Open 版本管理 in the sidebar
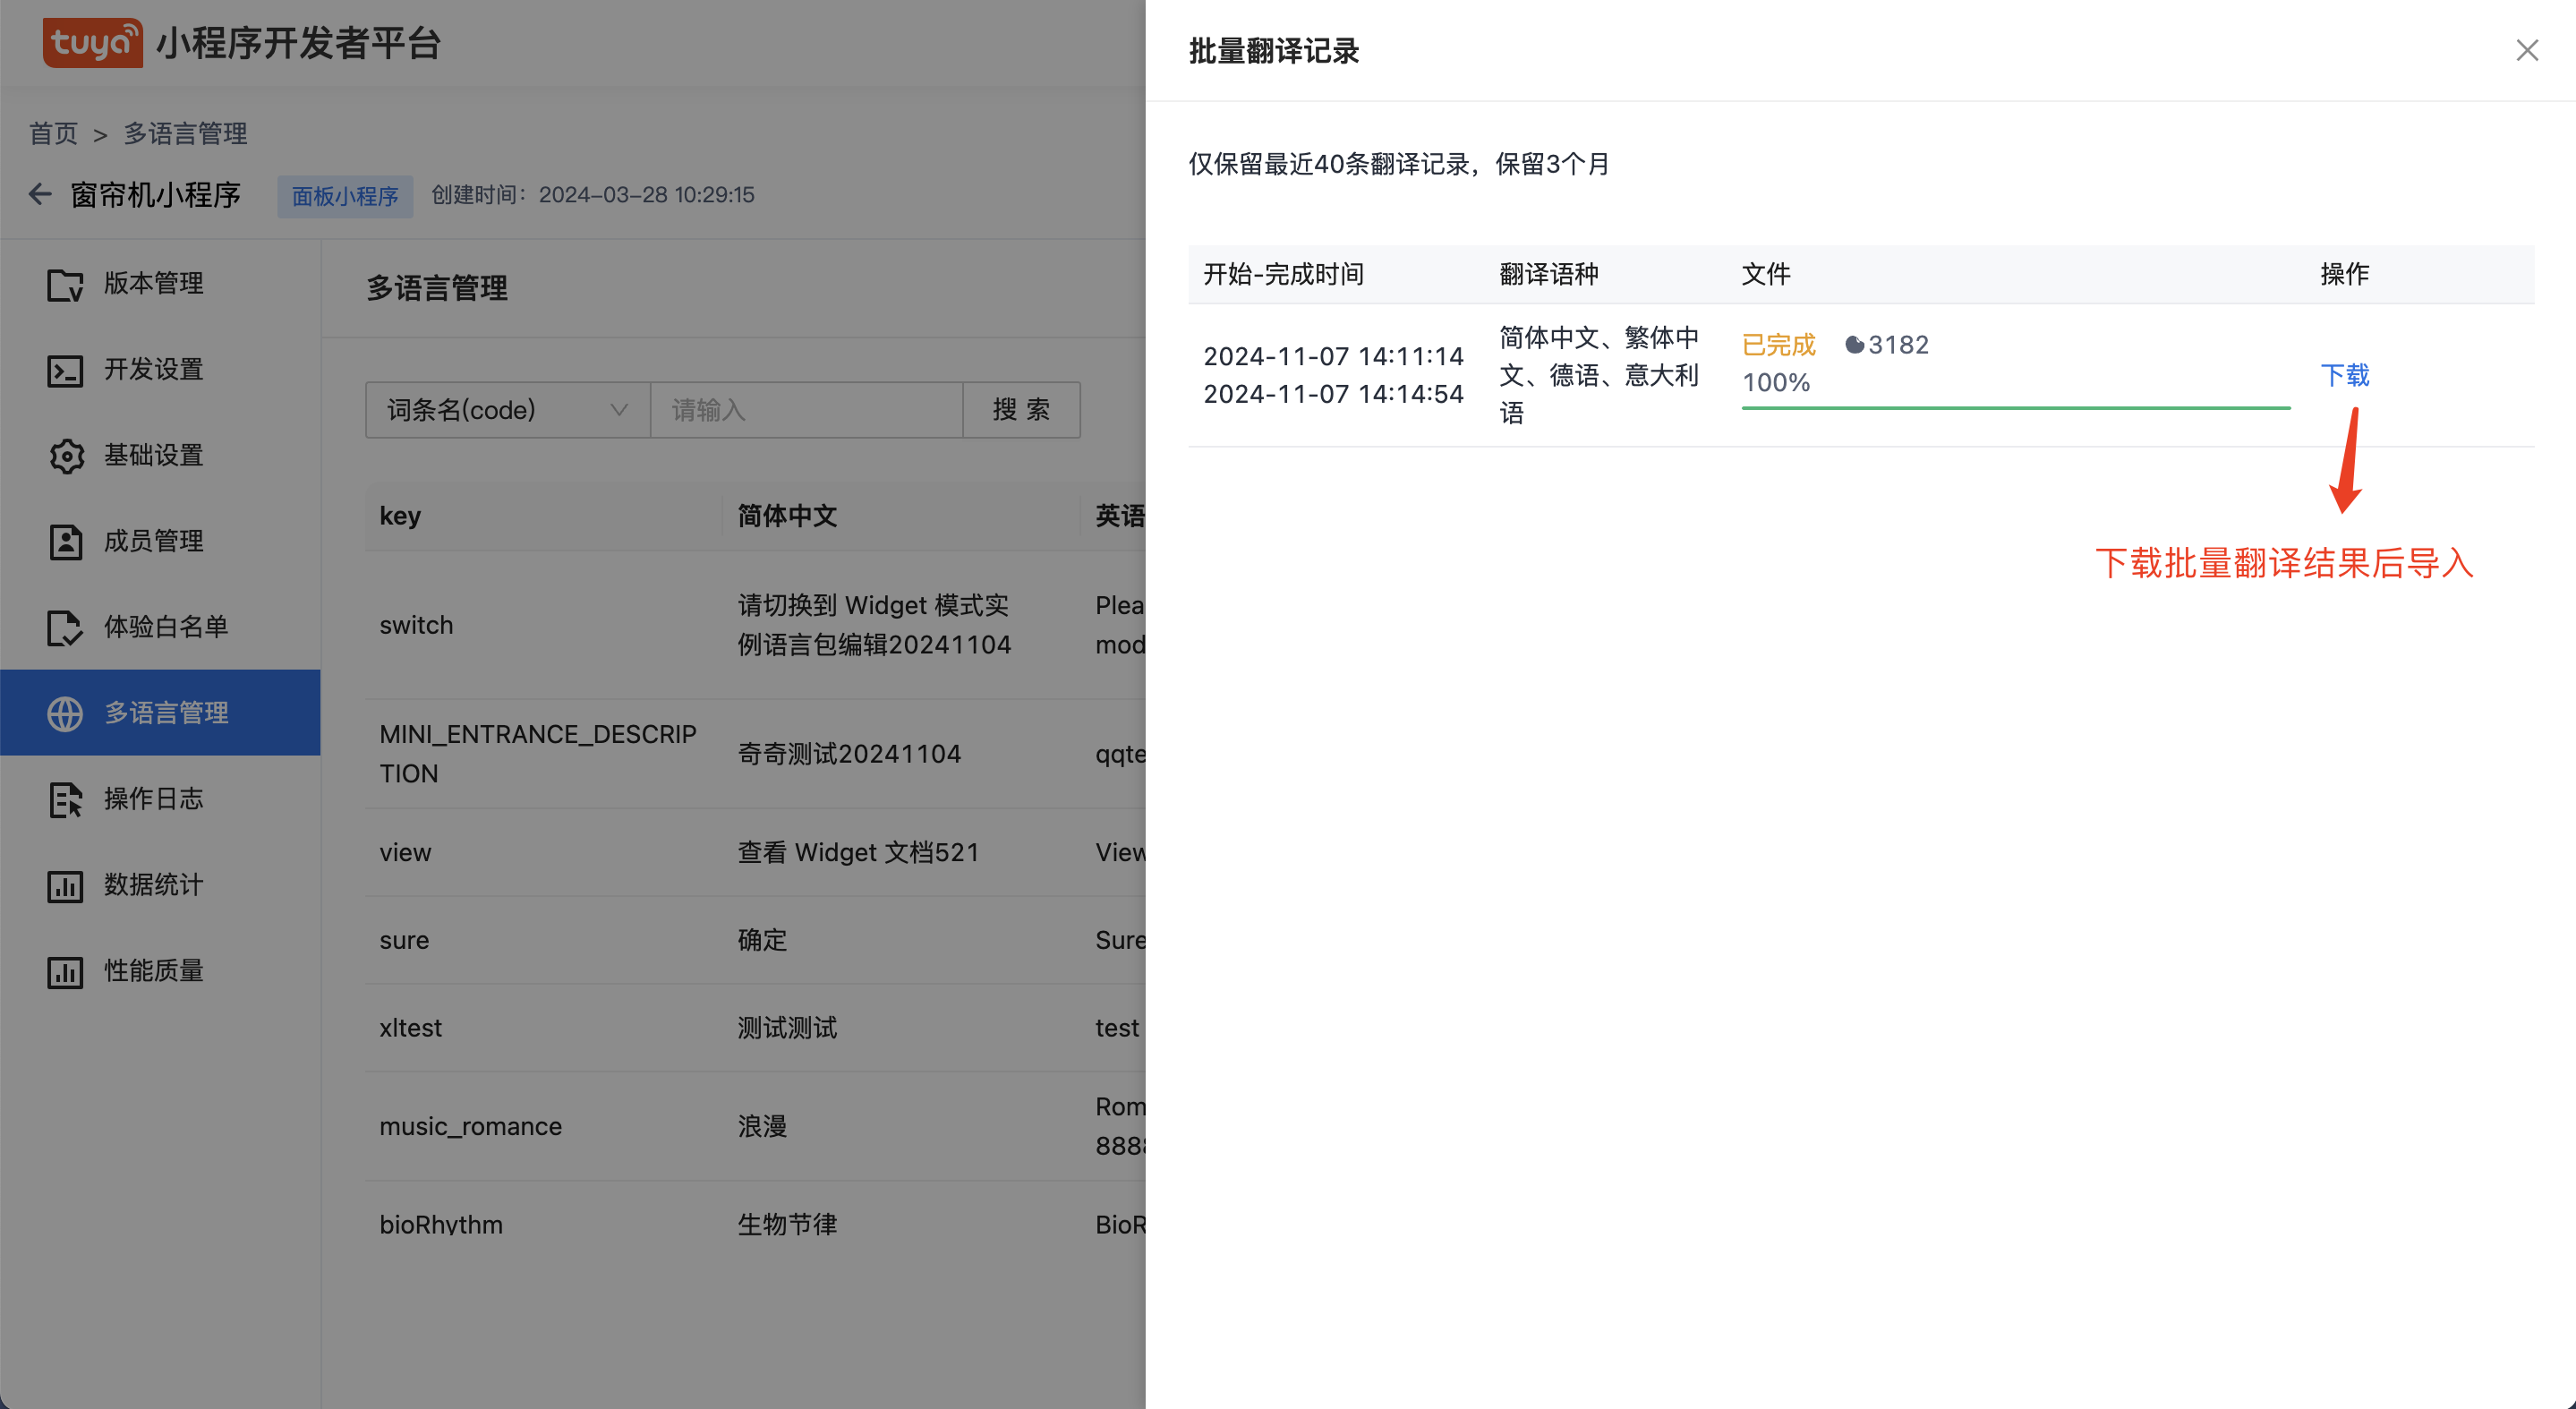Image resolution: width=2576 pixels, height=1409 pixels. click(x=160, y=284)
